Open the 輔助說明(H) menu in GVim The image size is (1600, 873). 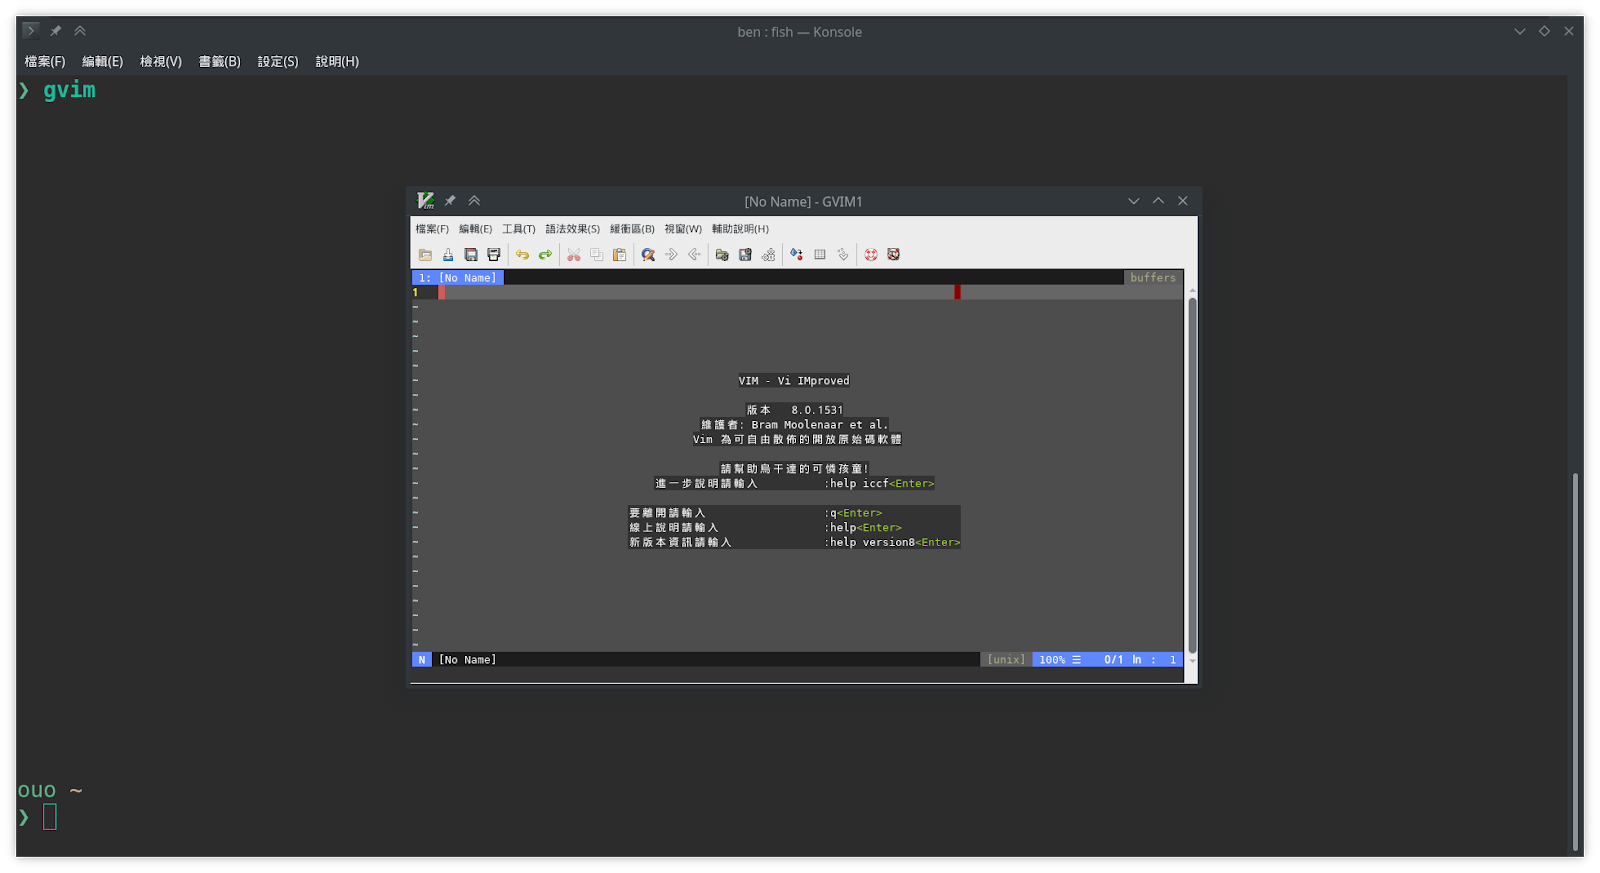click(740, 229)
